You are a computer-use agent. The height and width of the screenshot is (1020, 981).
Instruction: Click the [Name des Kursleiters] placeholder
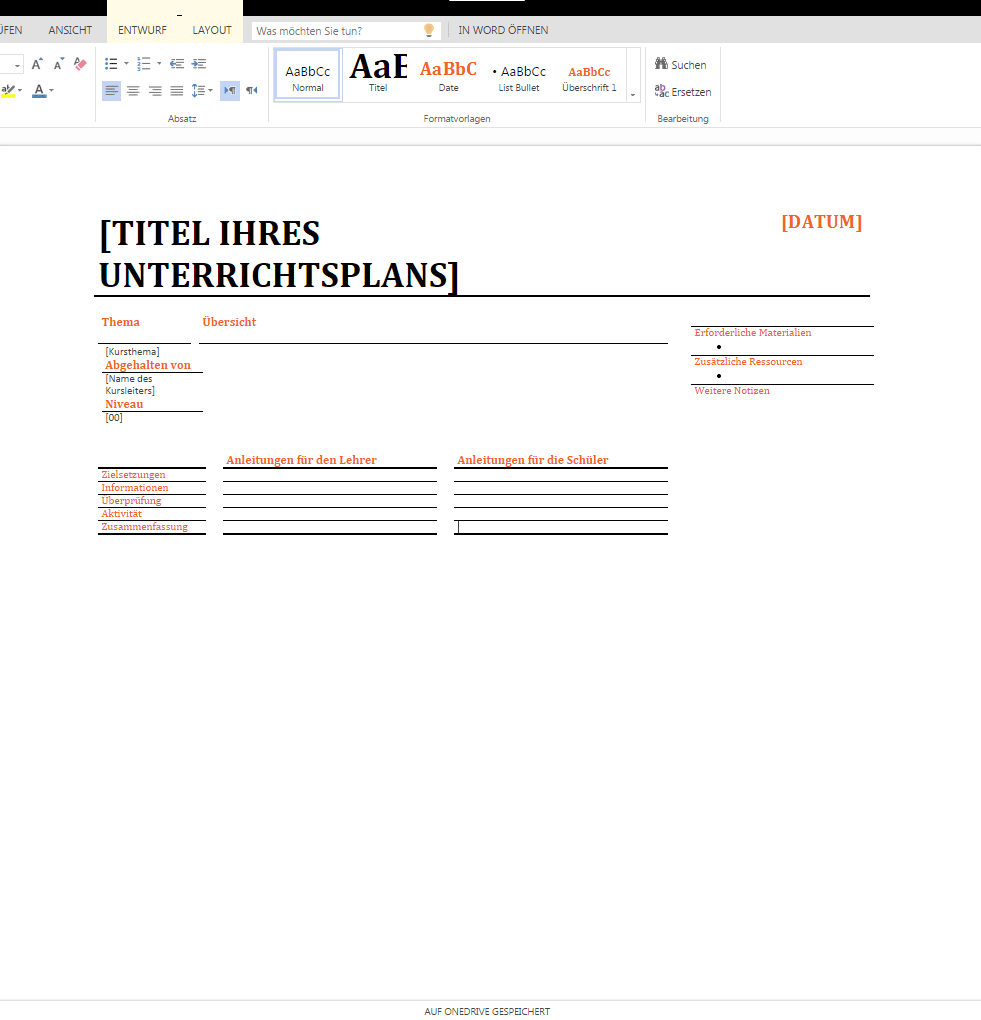(x=130, y=384)
